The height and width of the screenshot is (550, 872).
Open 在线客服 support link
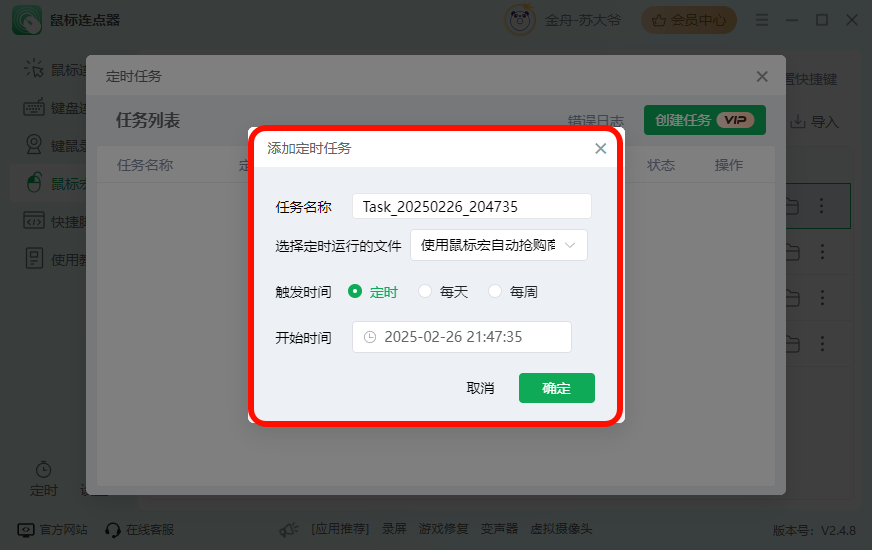click(140, 529)
